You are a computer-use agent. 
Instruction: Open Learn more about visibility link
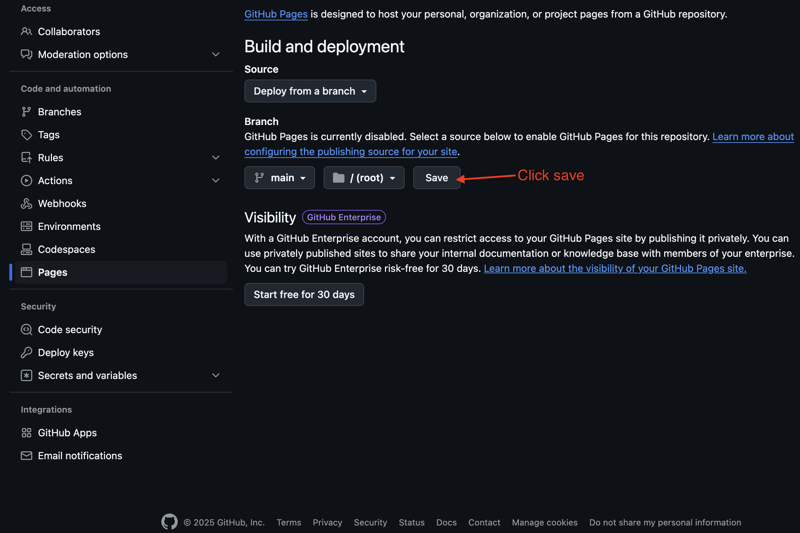[x=615, y=268]
